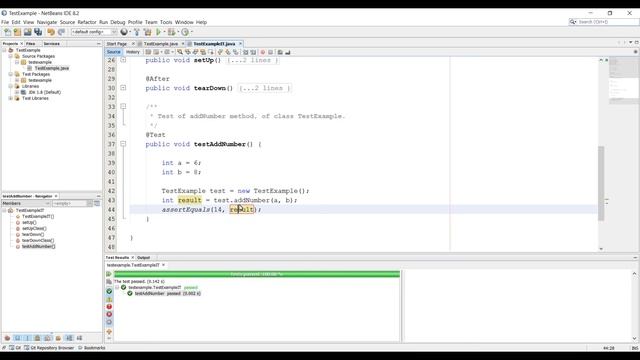Viewport: 640px width, 360px height.
Task: Click the Rerun tests green icon
Action: tap(109, 274)
